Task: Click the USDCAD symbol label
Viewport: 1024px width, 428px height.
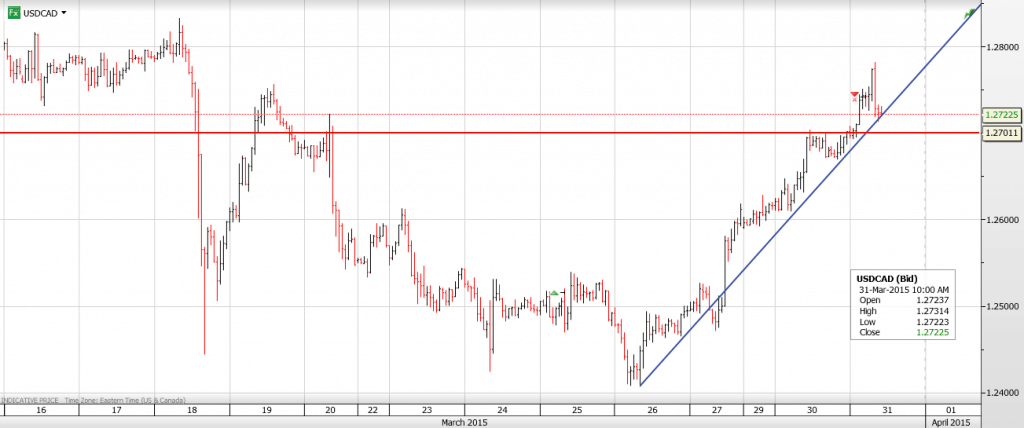Action: tap(40, 13)
